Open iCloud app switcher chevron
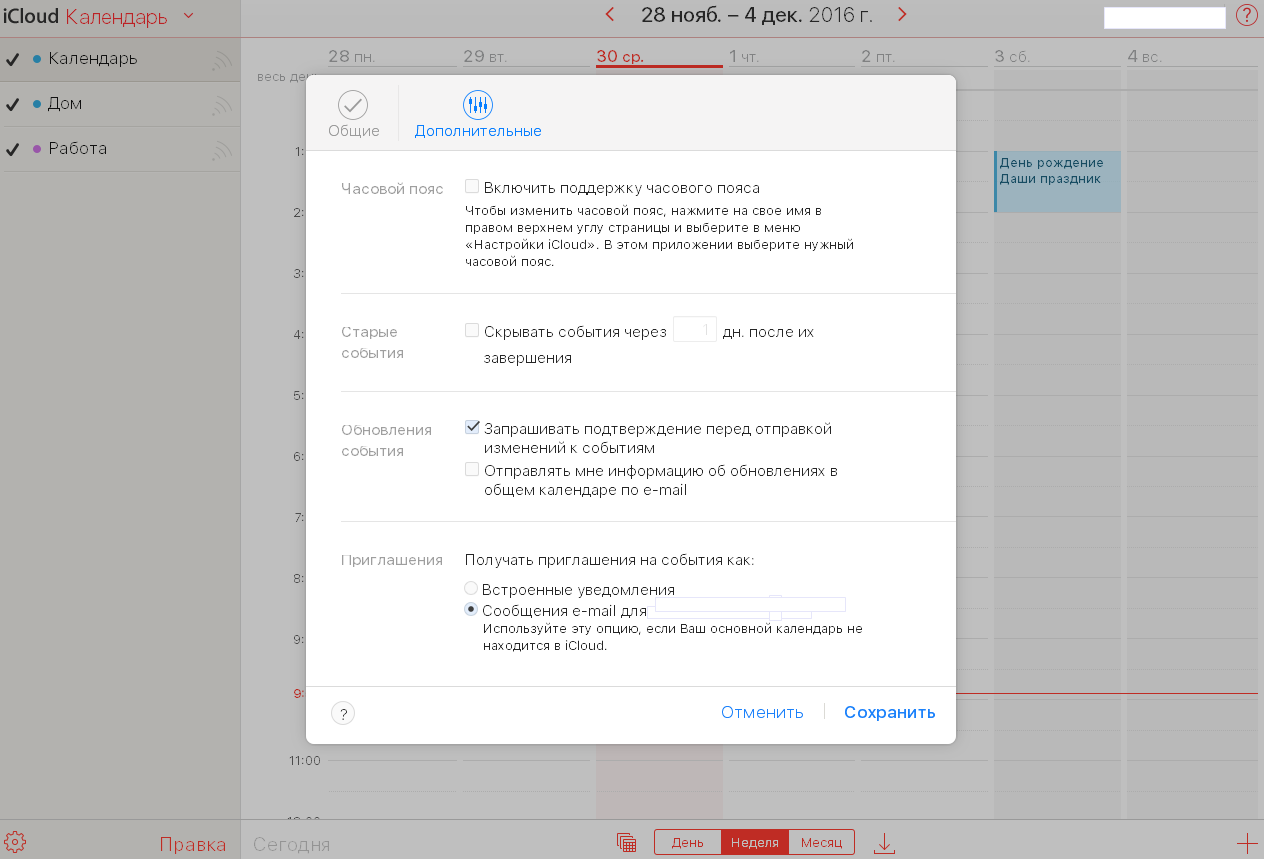The image size is (1264, 859). [188, 16]
